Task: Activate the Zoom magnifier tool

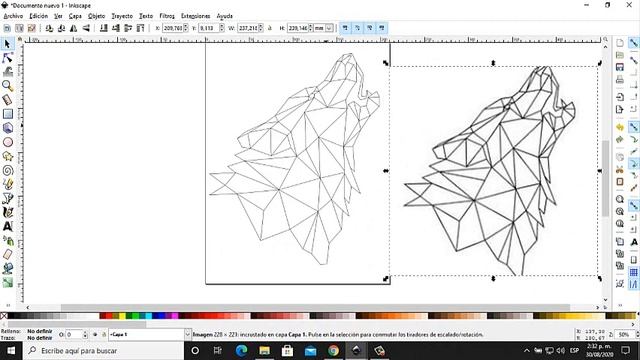Action: (7, 86)
